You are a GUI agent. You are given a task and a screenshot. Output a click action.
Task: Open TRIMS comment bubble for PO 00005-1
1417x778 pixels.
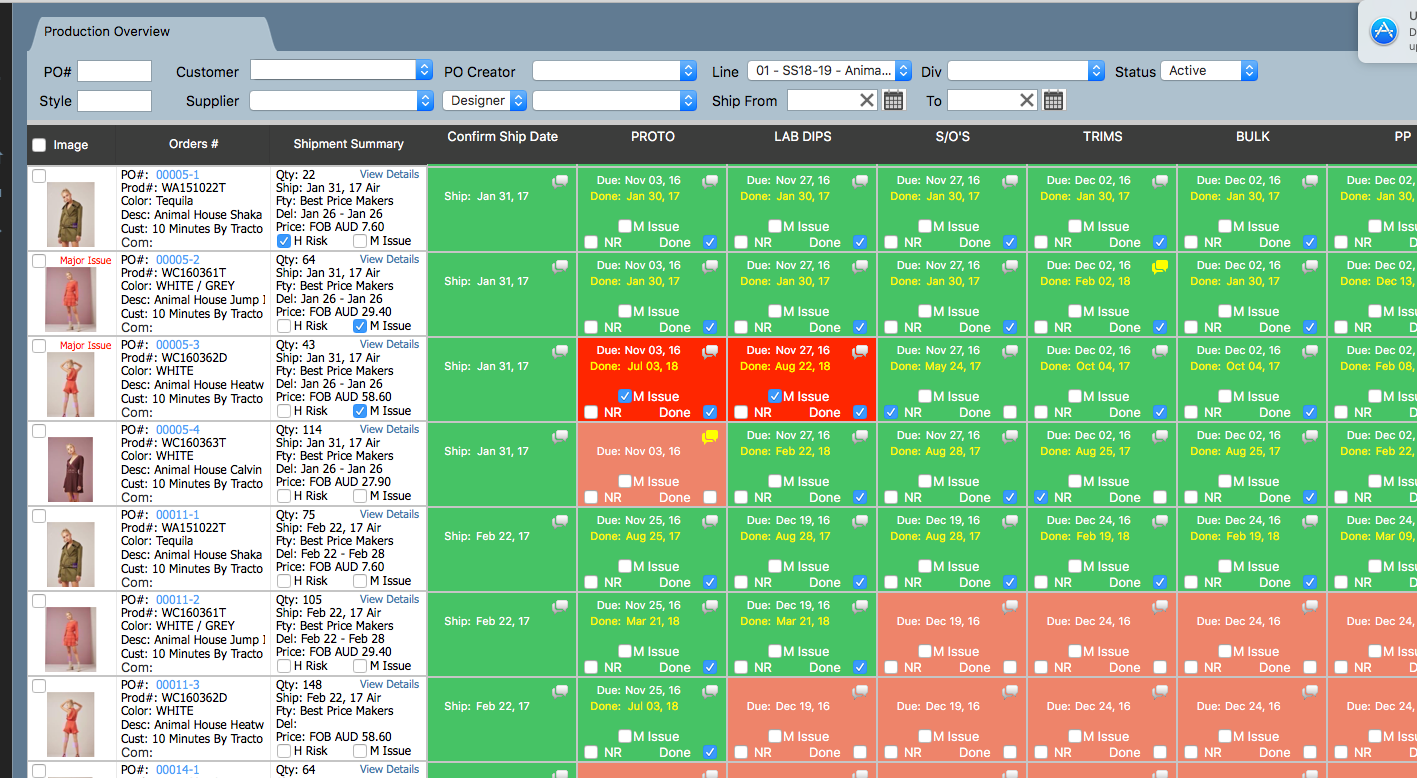[x=1160, y=181]
